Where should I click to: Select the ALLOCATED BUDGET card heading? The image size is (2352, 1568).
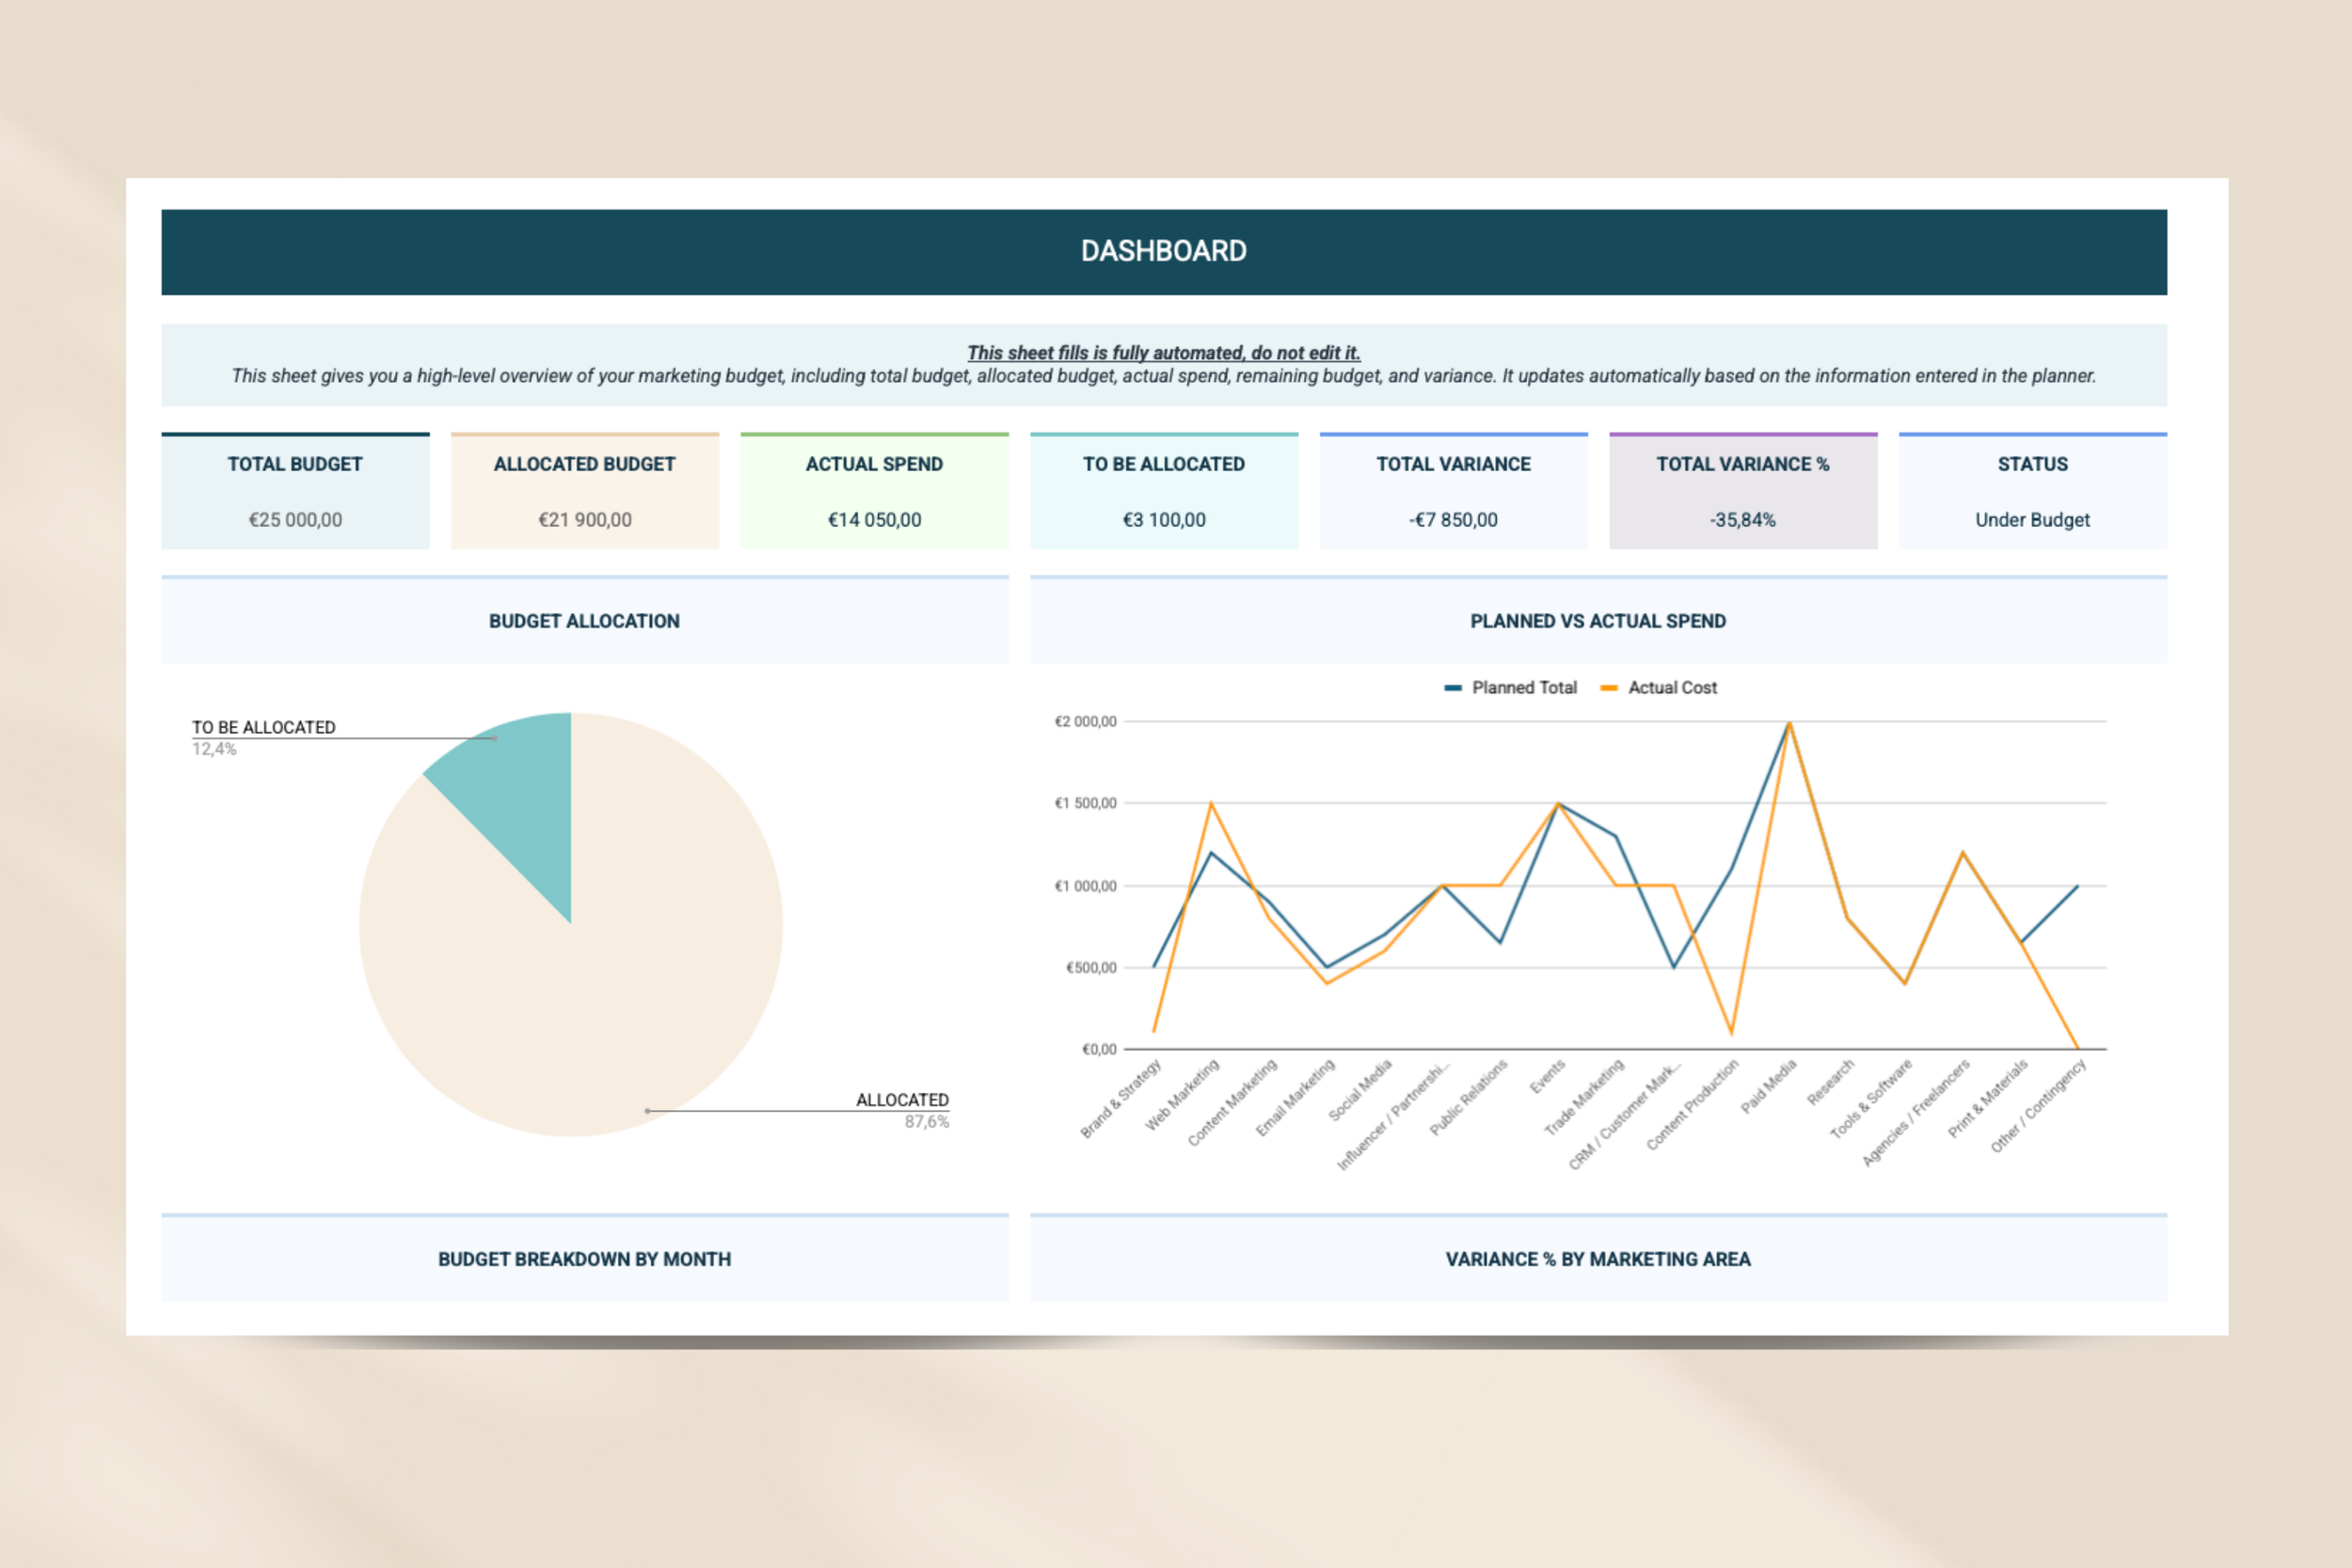pyautogui.click(x=585, y=464)
